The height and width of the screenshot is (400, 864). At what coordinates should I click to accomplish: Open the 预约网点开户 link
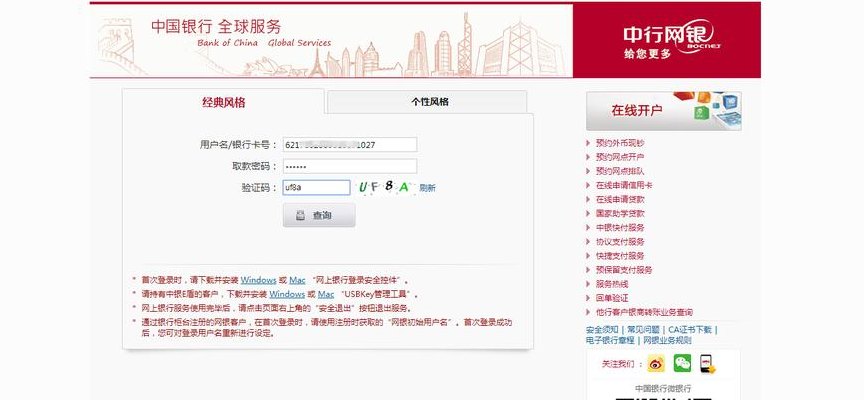point(620,157)
